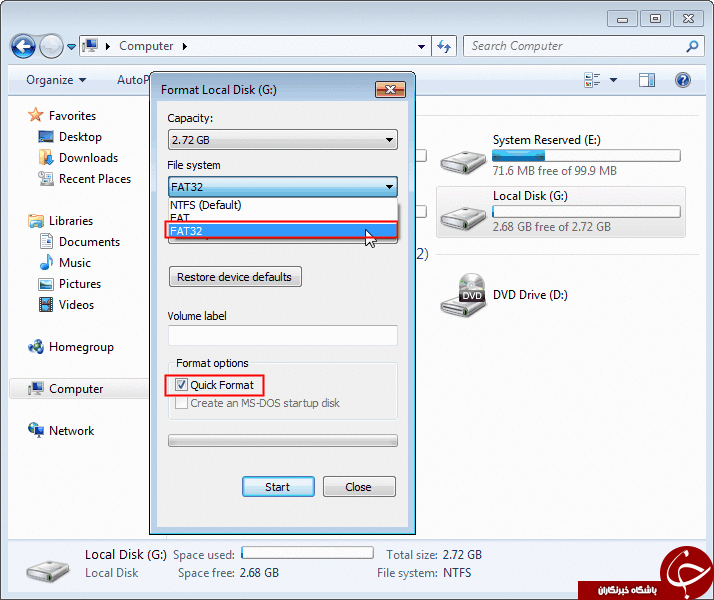Click the search magnifier icon

pos(692,46)
